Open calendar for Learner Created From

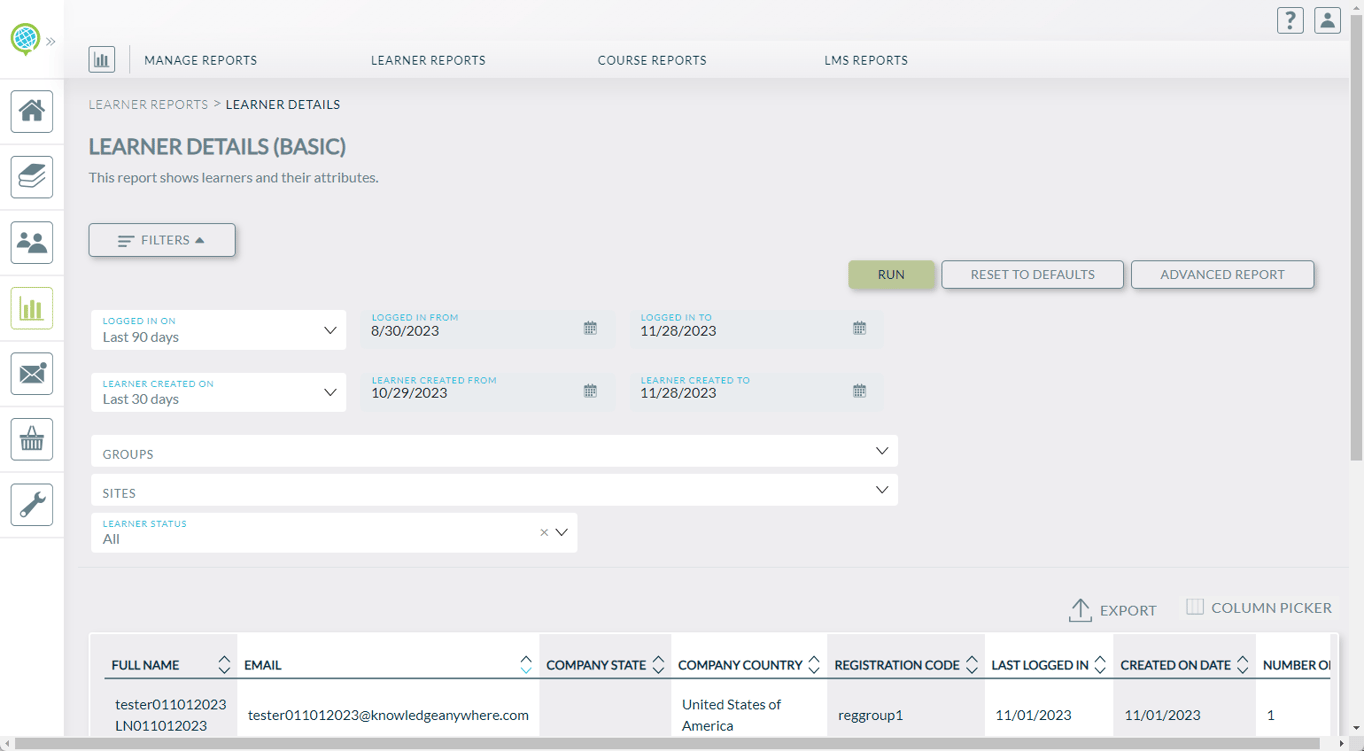point(590,391)
